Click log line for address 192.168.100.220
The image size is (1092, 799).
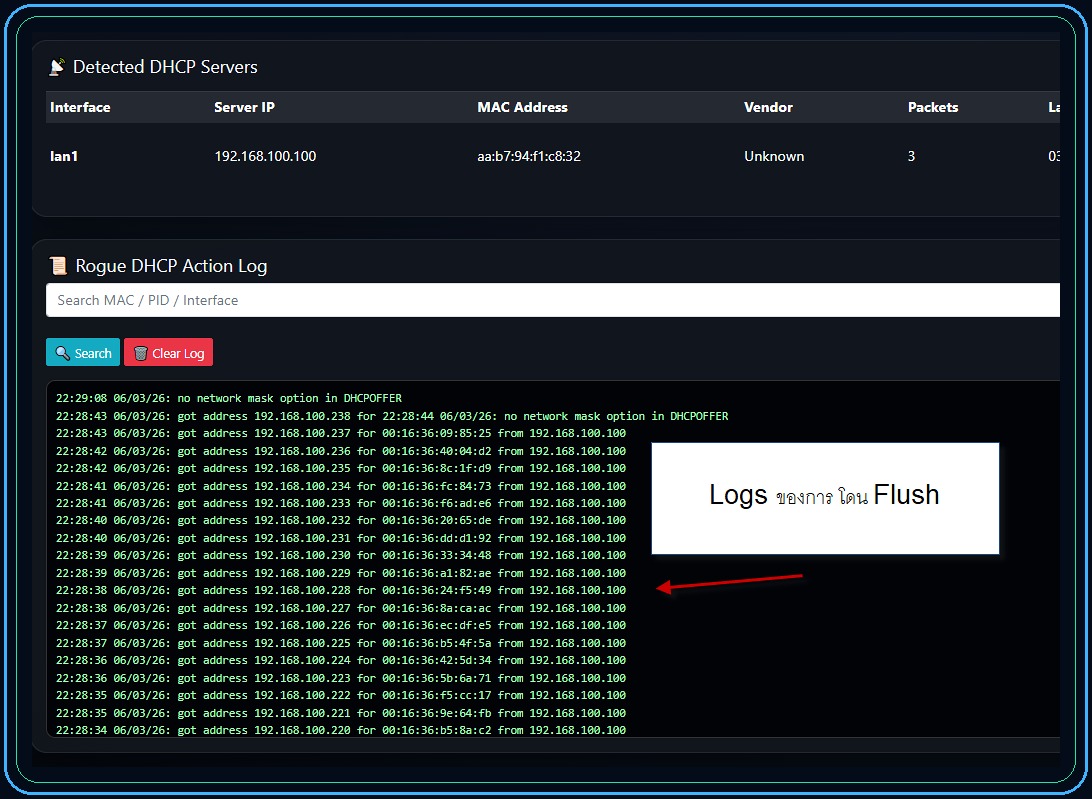[341, 730]
